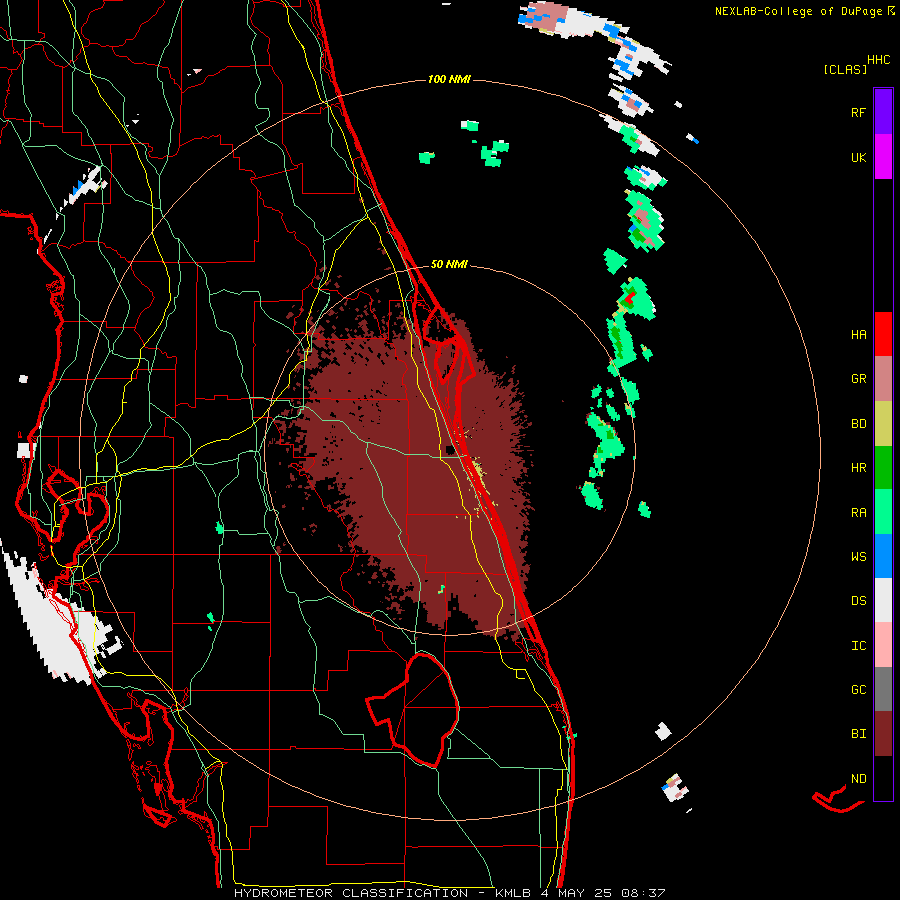Viewport: 900px width, 900px height.
Task: Click the IC pink legend swatch
Action: pos(883,645)
